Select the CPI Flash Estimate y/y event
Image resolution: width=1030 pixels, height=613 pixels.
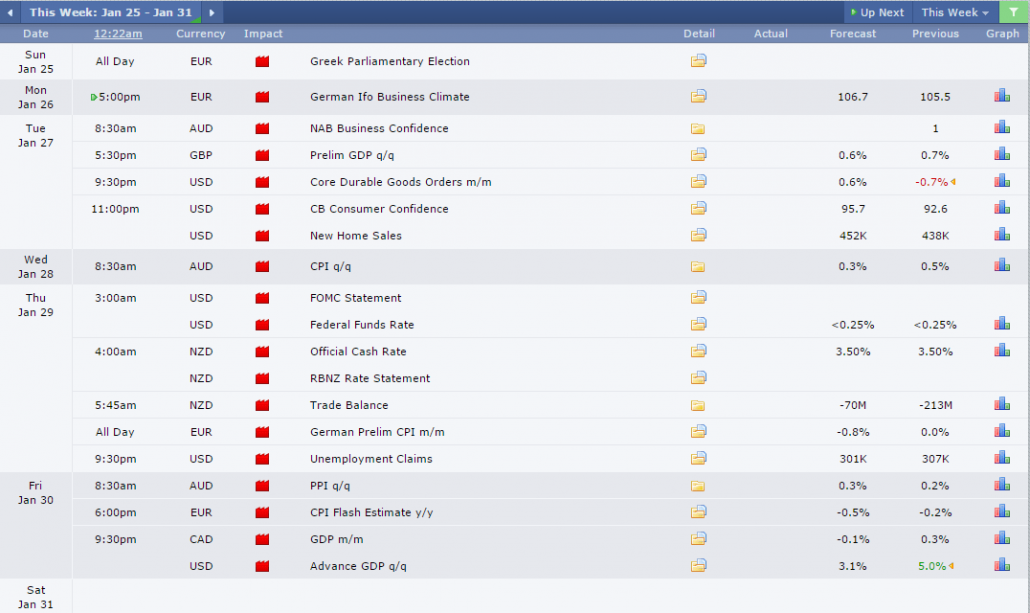[x=371, y=512]
